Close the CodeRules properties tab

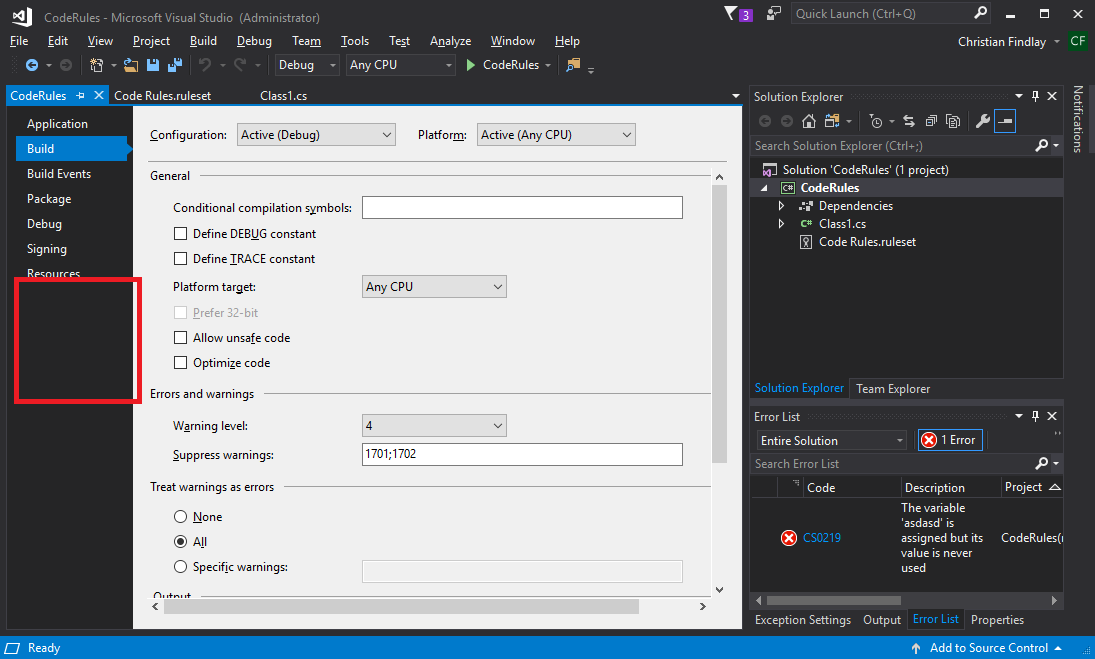98,96
